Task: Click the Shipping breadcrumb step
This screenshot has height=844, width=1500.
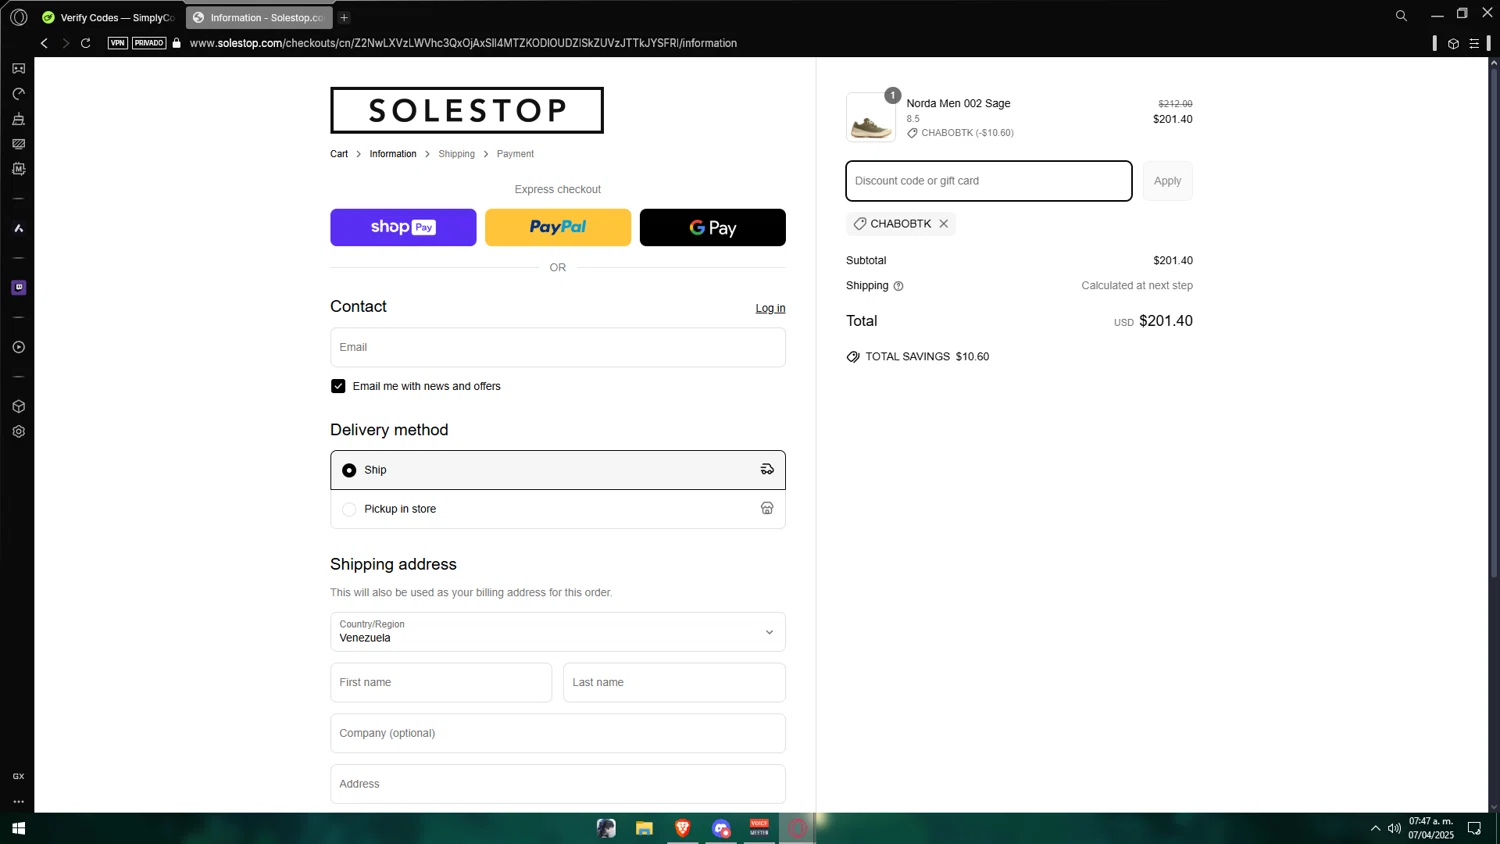Action: [456, 154]
